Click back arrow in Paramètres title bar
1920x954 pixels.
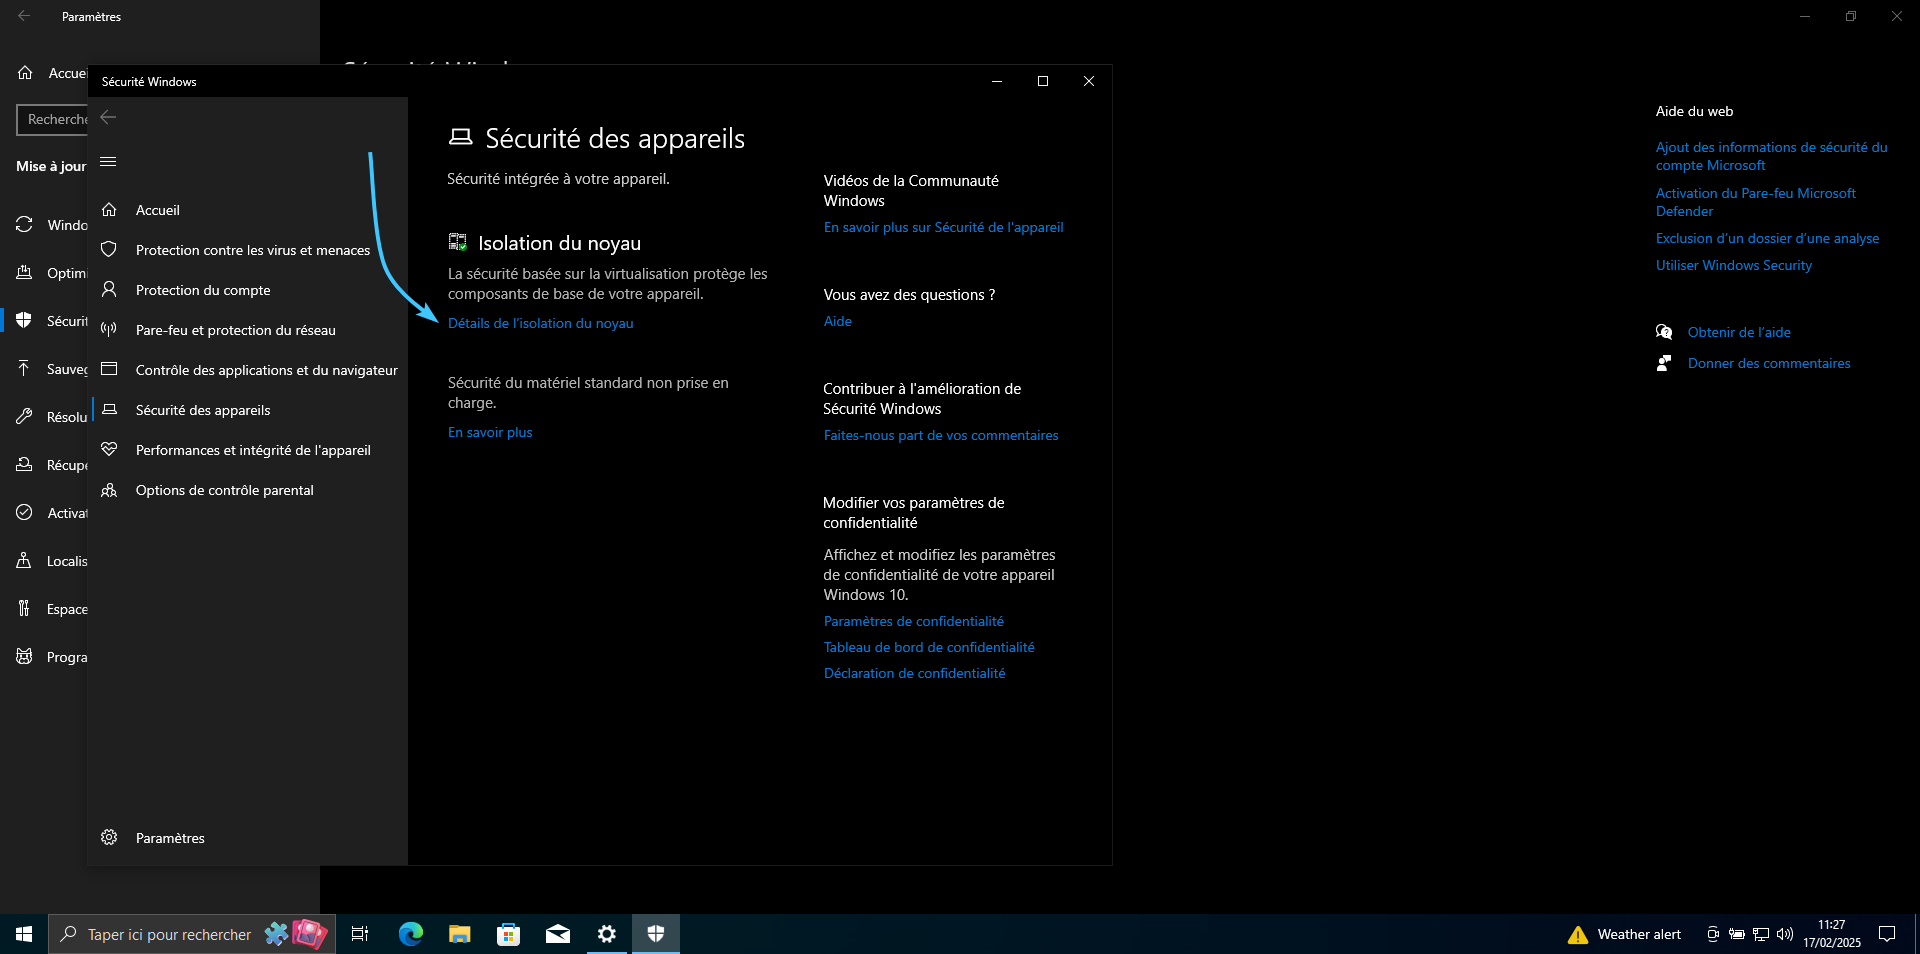24,16
